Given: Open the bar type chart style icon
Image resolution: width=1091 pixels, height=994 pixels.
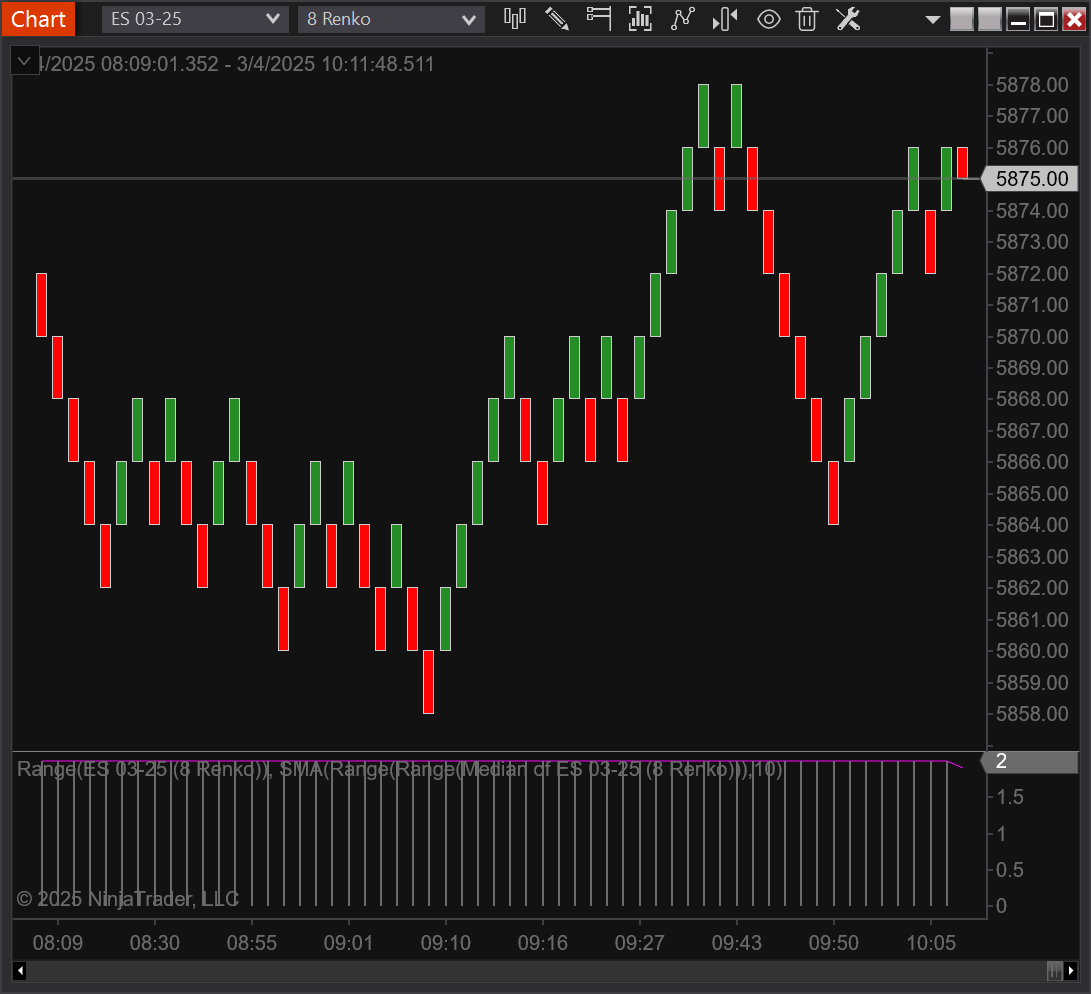Looking at the screenshot, I should coord(515,19).
